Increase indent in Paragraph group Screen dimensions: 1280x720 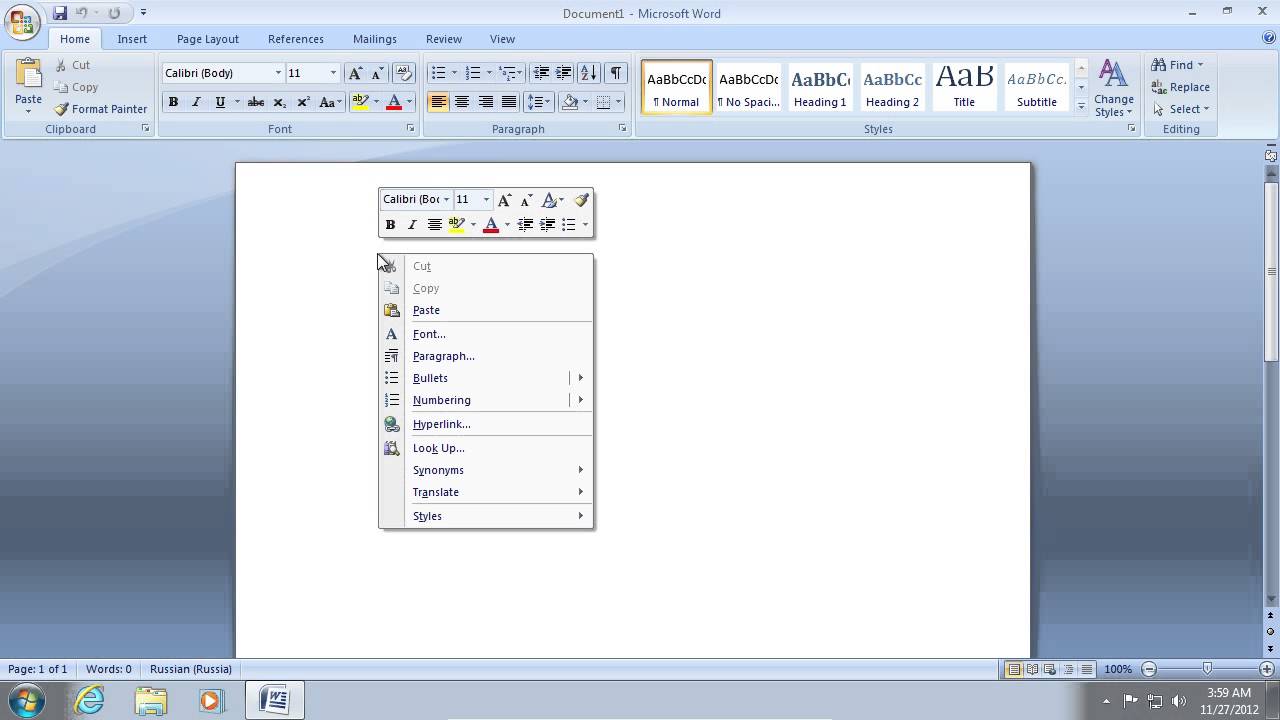tap(564, 73)
